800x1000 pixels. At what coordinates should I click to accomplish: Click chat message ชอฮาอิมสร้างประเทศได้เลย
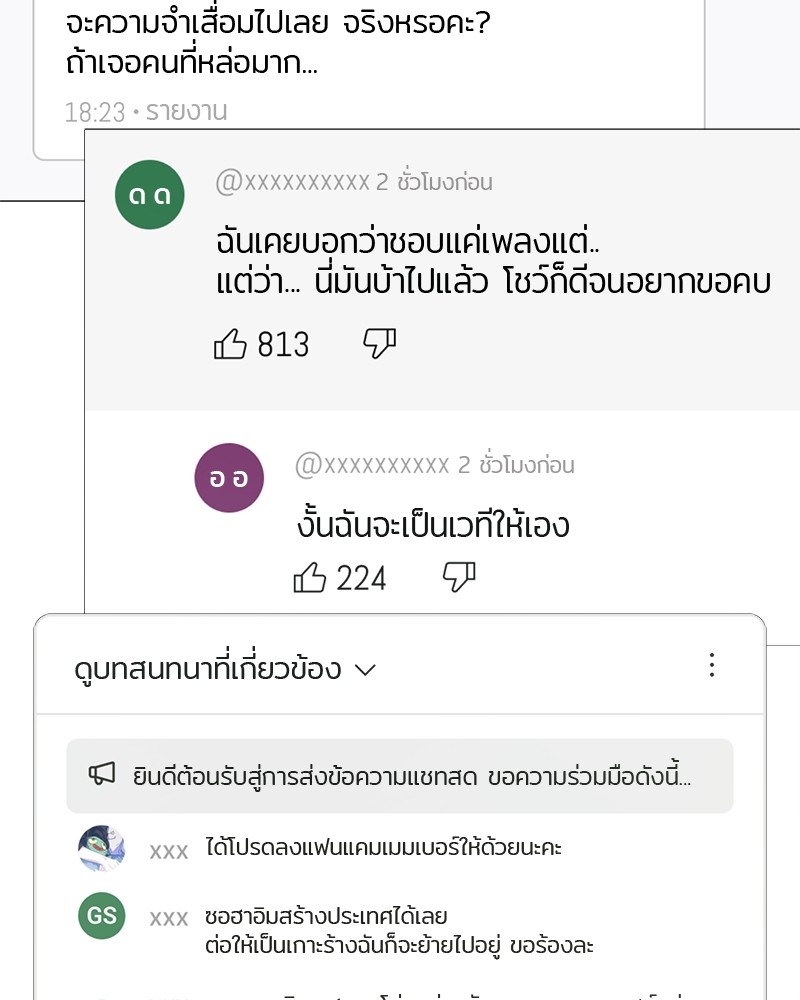point(326,916)
